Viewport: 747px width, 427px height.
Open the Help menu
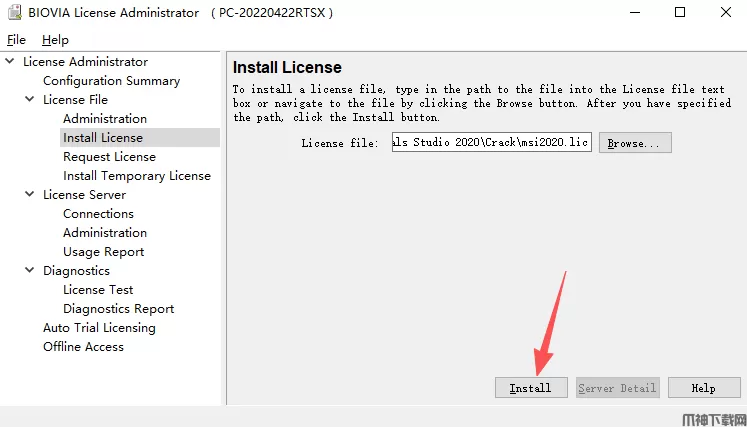pyautogui.click(x=55, y=40)
